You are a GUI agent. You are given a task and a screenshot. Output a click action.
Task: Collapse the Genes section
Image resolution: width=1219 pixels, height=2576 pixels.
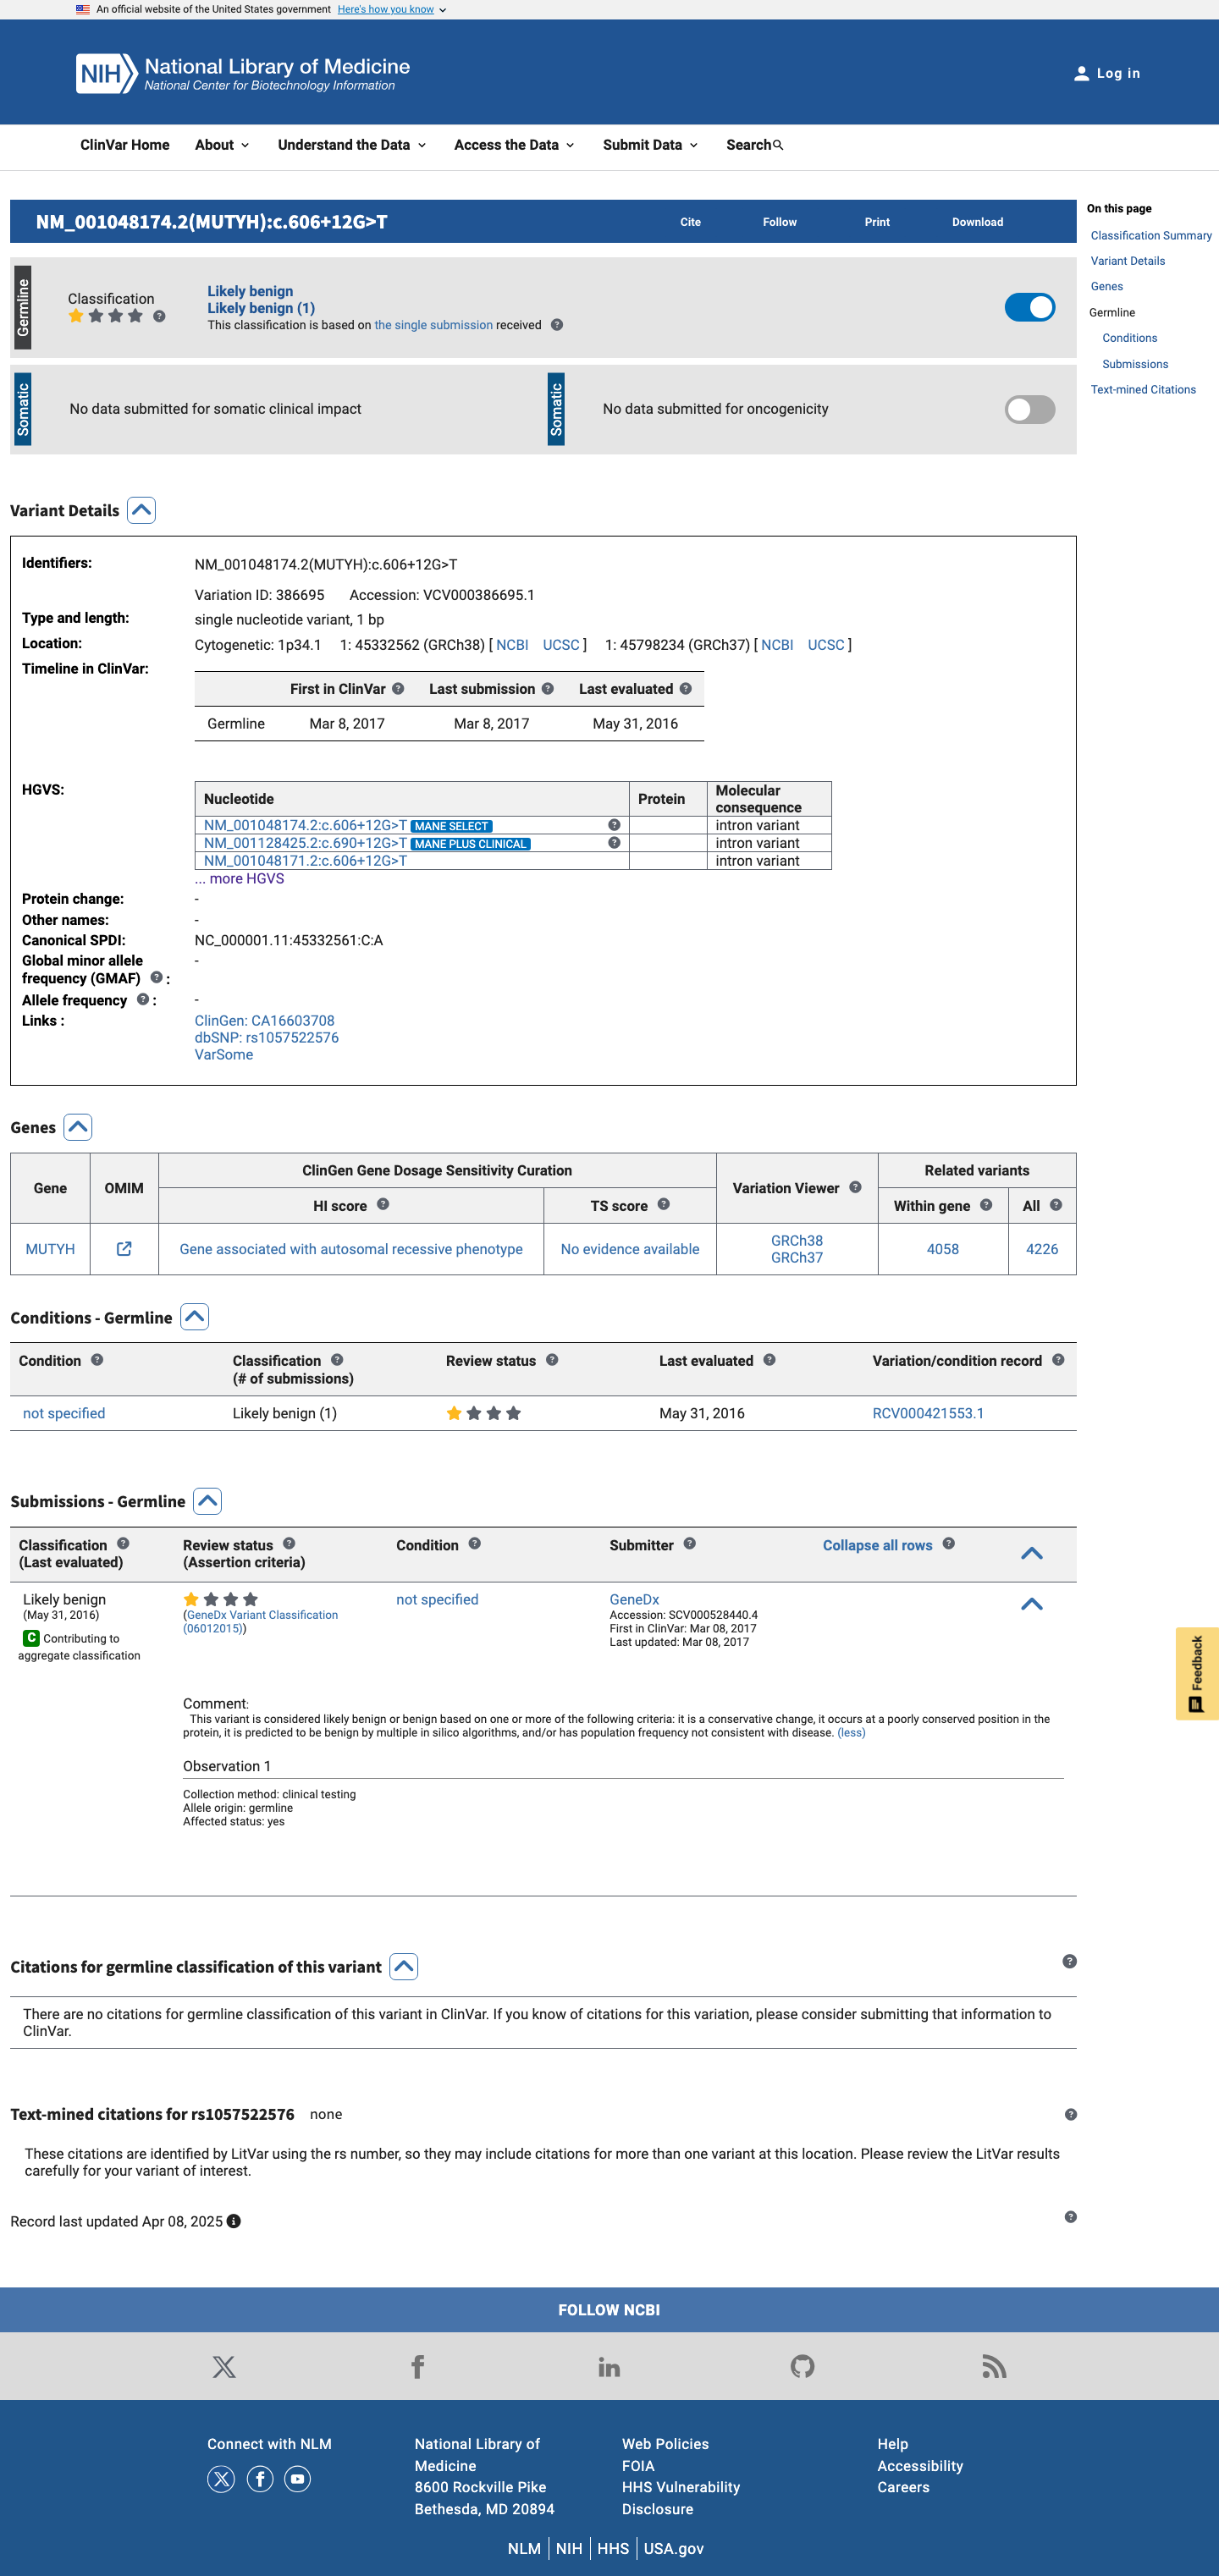click(77, 1127)
